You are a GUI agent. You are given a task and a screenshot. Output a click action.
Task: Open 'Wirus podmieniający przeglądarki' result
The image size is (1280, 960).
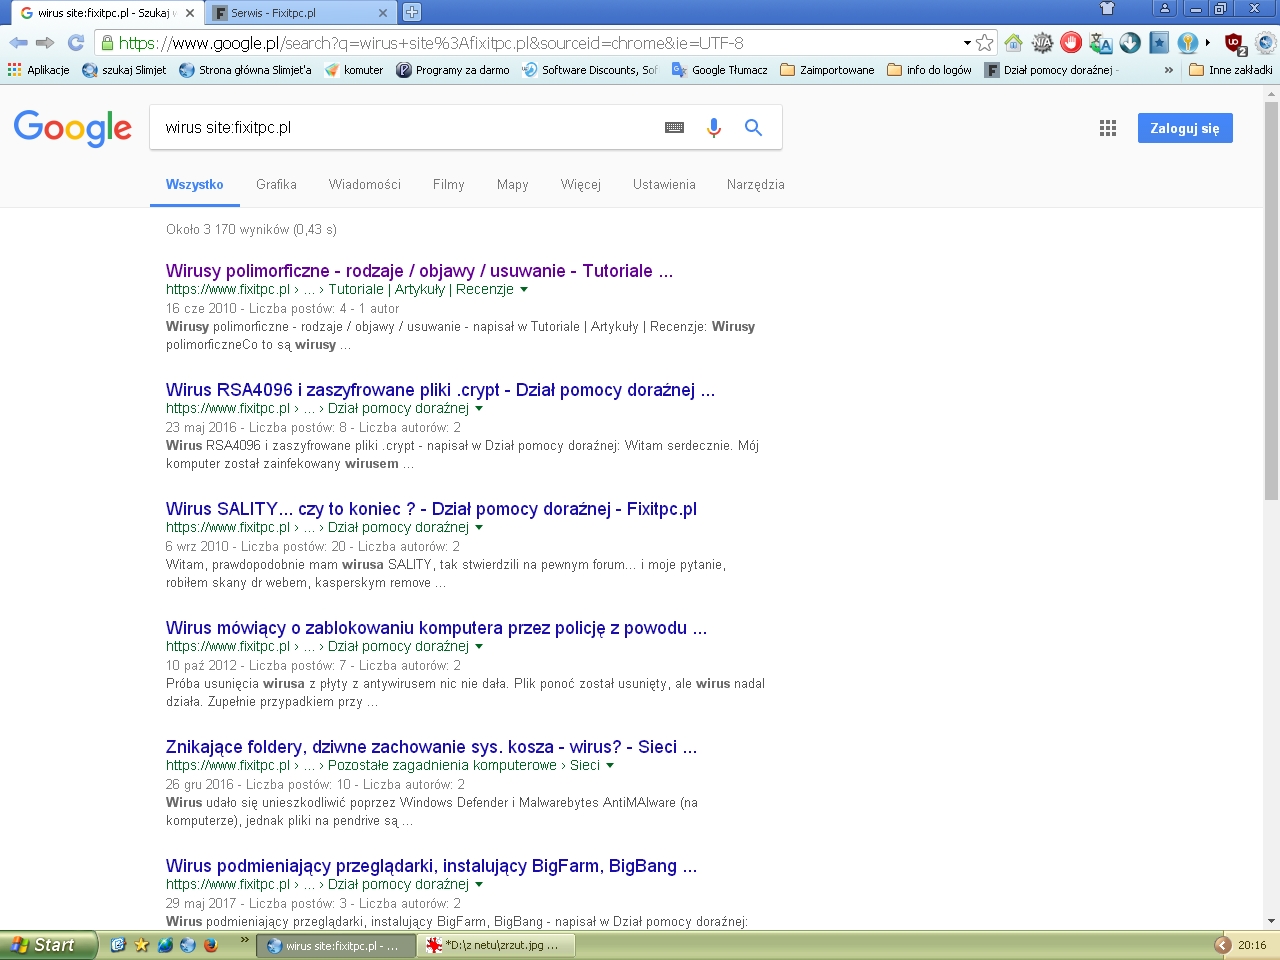tap(431, 866)
